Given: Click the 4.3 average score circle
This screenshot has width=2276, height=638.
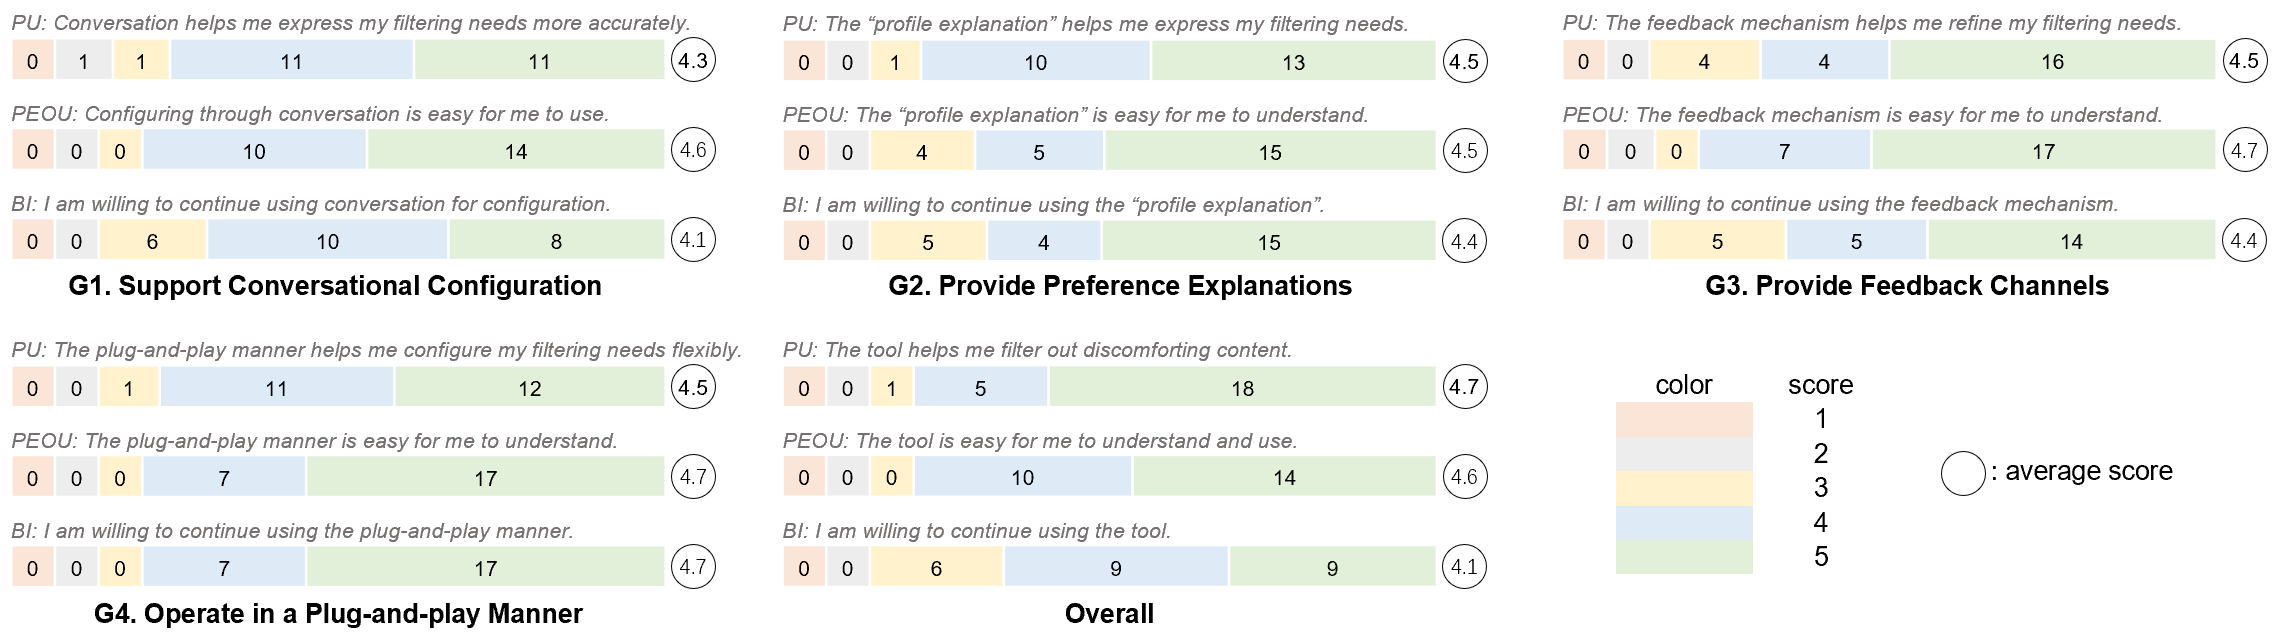Looking at the screenshot, I should [693, 60].
